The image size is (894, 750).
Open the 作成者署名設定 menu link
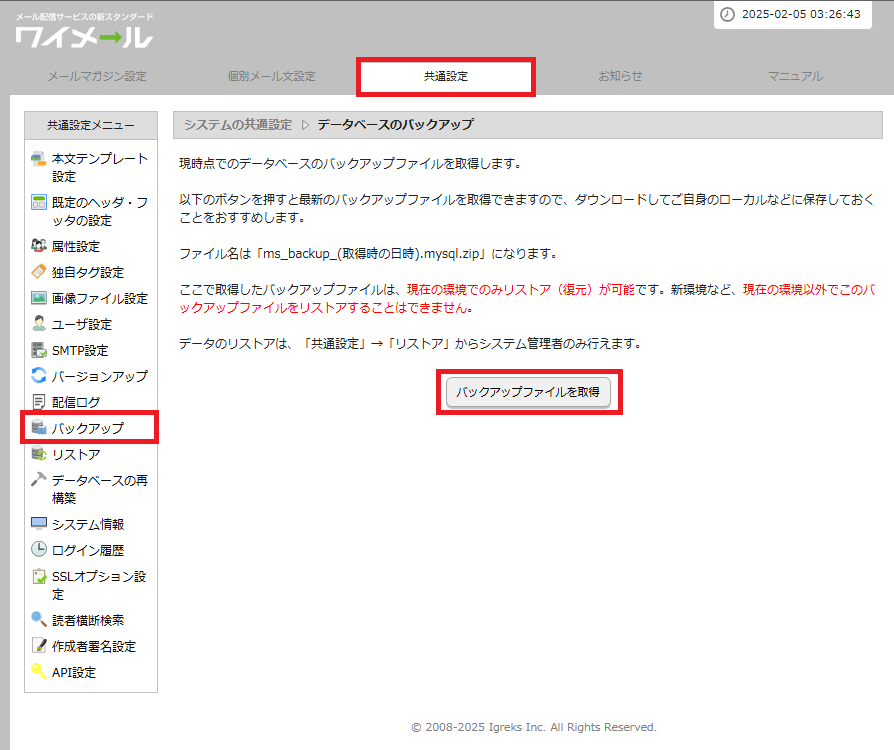click(94, 646)
